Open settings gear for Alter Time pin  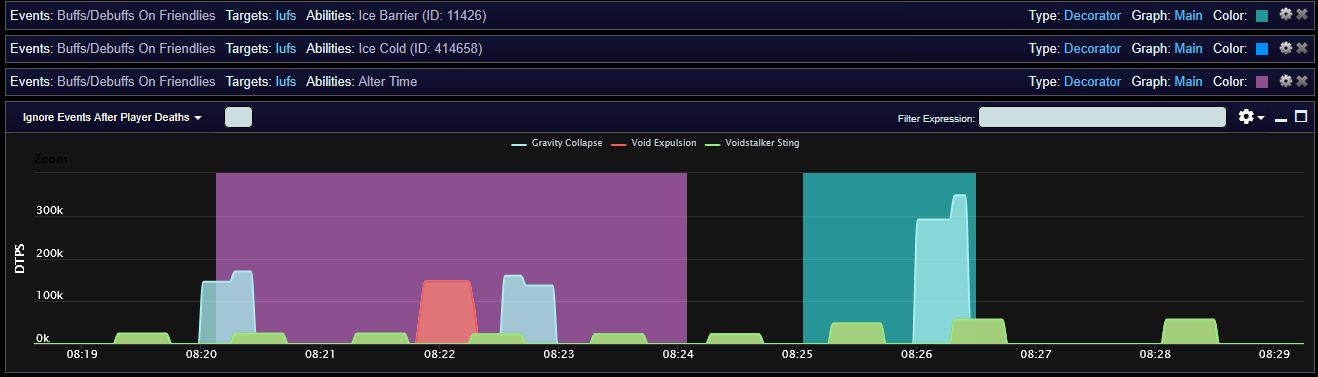tap(1286, 81)
